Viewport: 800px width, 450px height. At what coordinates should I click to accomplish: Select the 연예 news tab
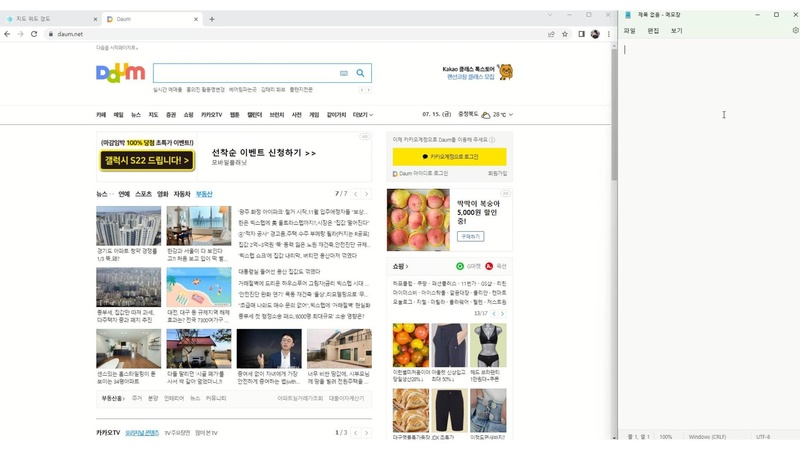(x=124, y=194)
